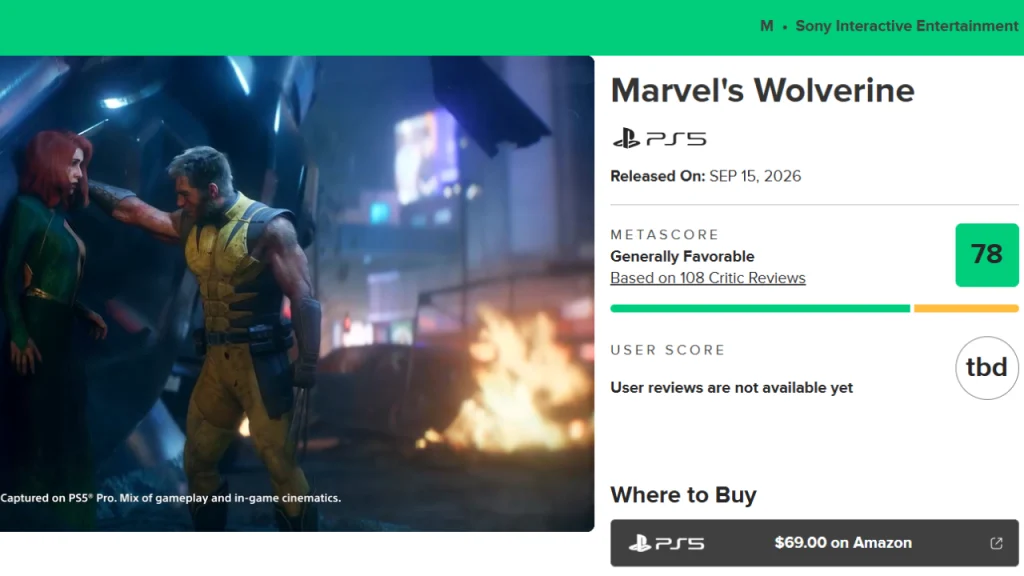Click the Captured on PS5 Pro caption
Image resolution: width=1024 pixels, height=576 pixels.
point(170,498)
